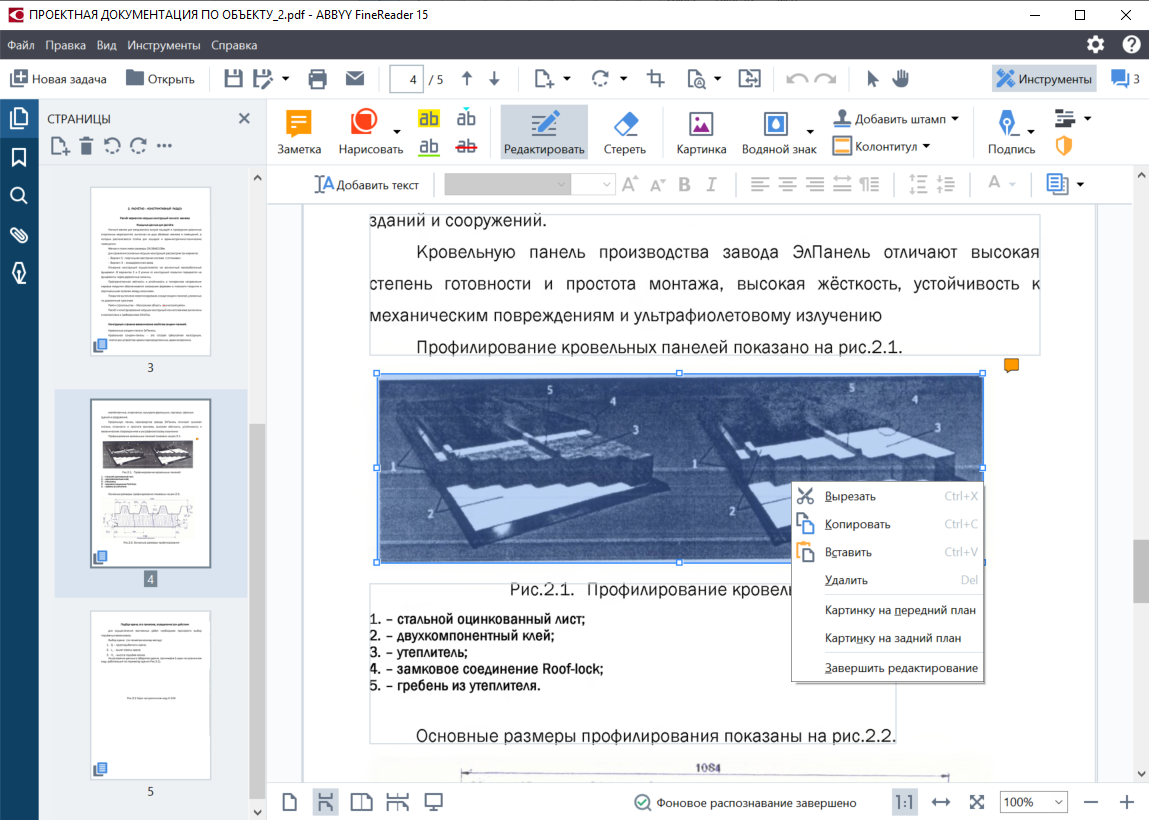The width and height of the screenshot is (1149, 820).
Task: Open the attachments paperclip panel
Action: coord(18,235)
